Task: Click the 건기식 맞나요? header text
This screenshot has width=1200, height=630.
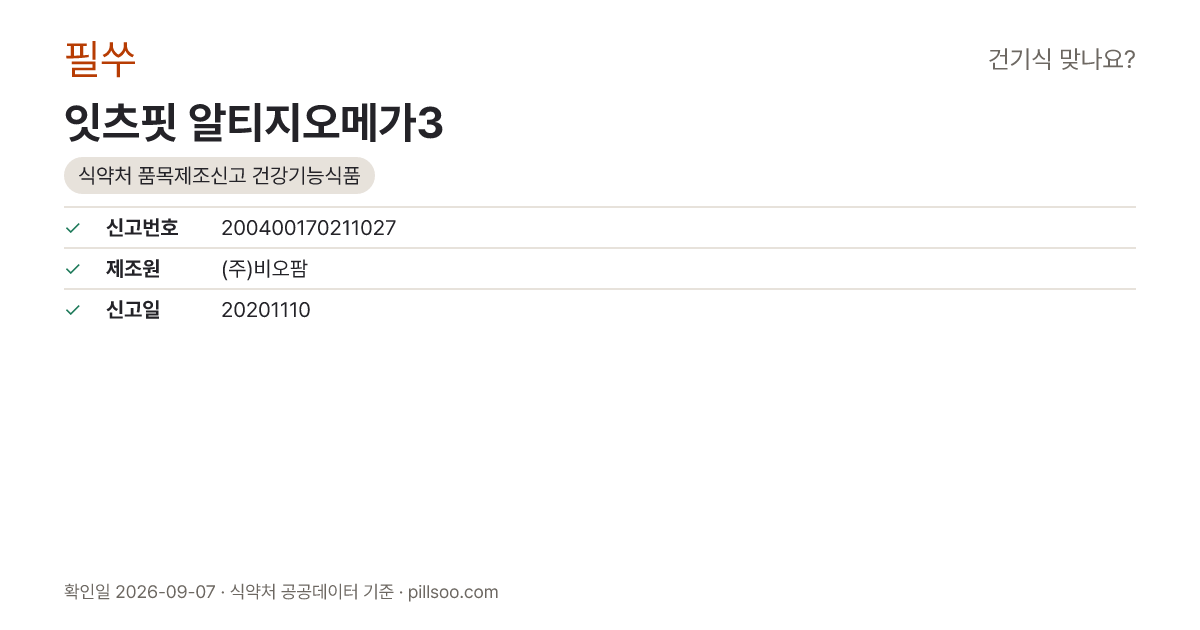Action: click(1061, 59)
